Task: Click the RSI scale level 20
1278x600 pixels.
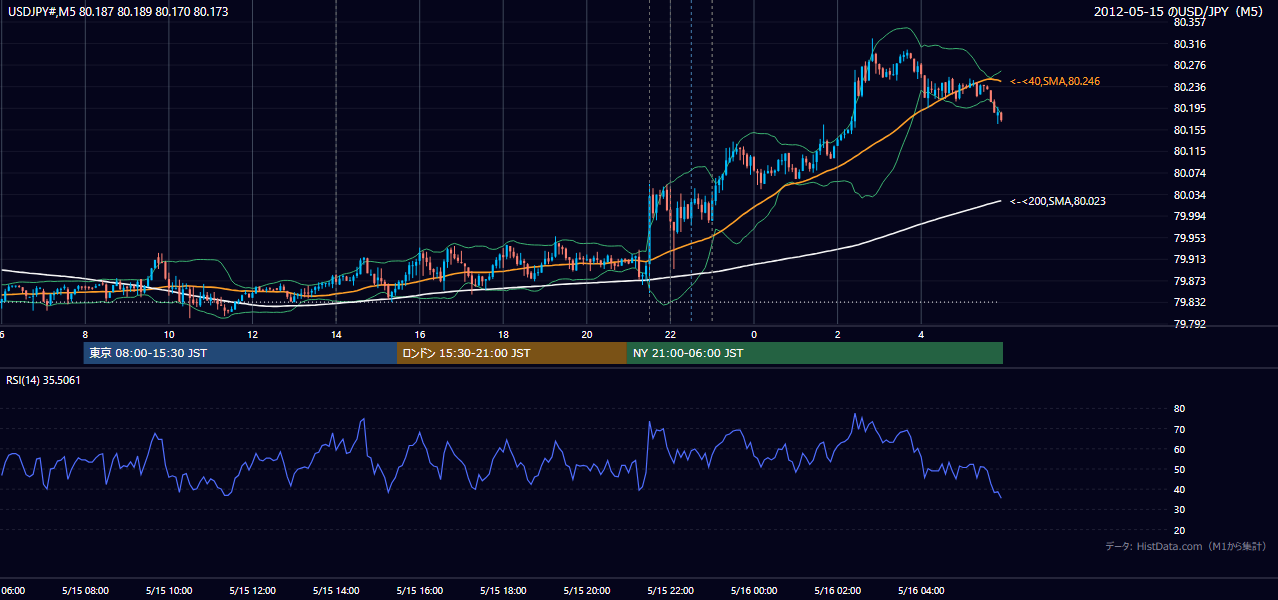Action: click(1179, 531)
